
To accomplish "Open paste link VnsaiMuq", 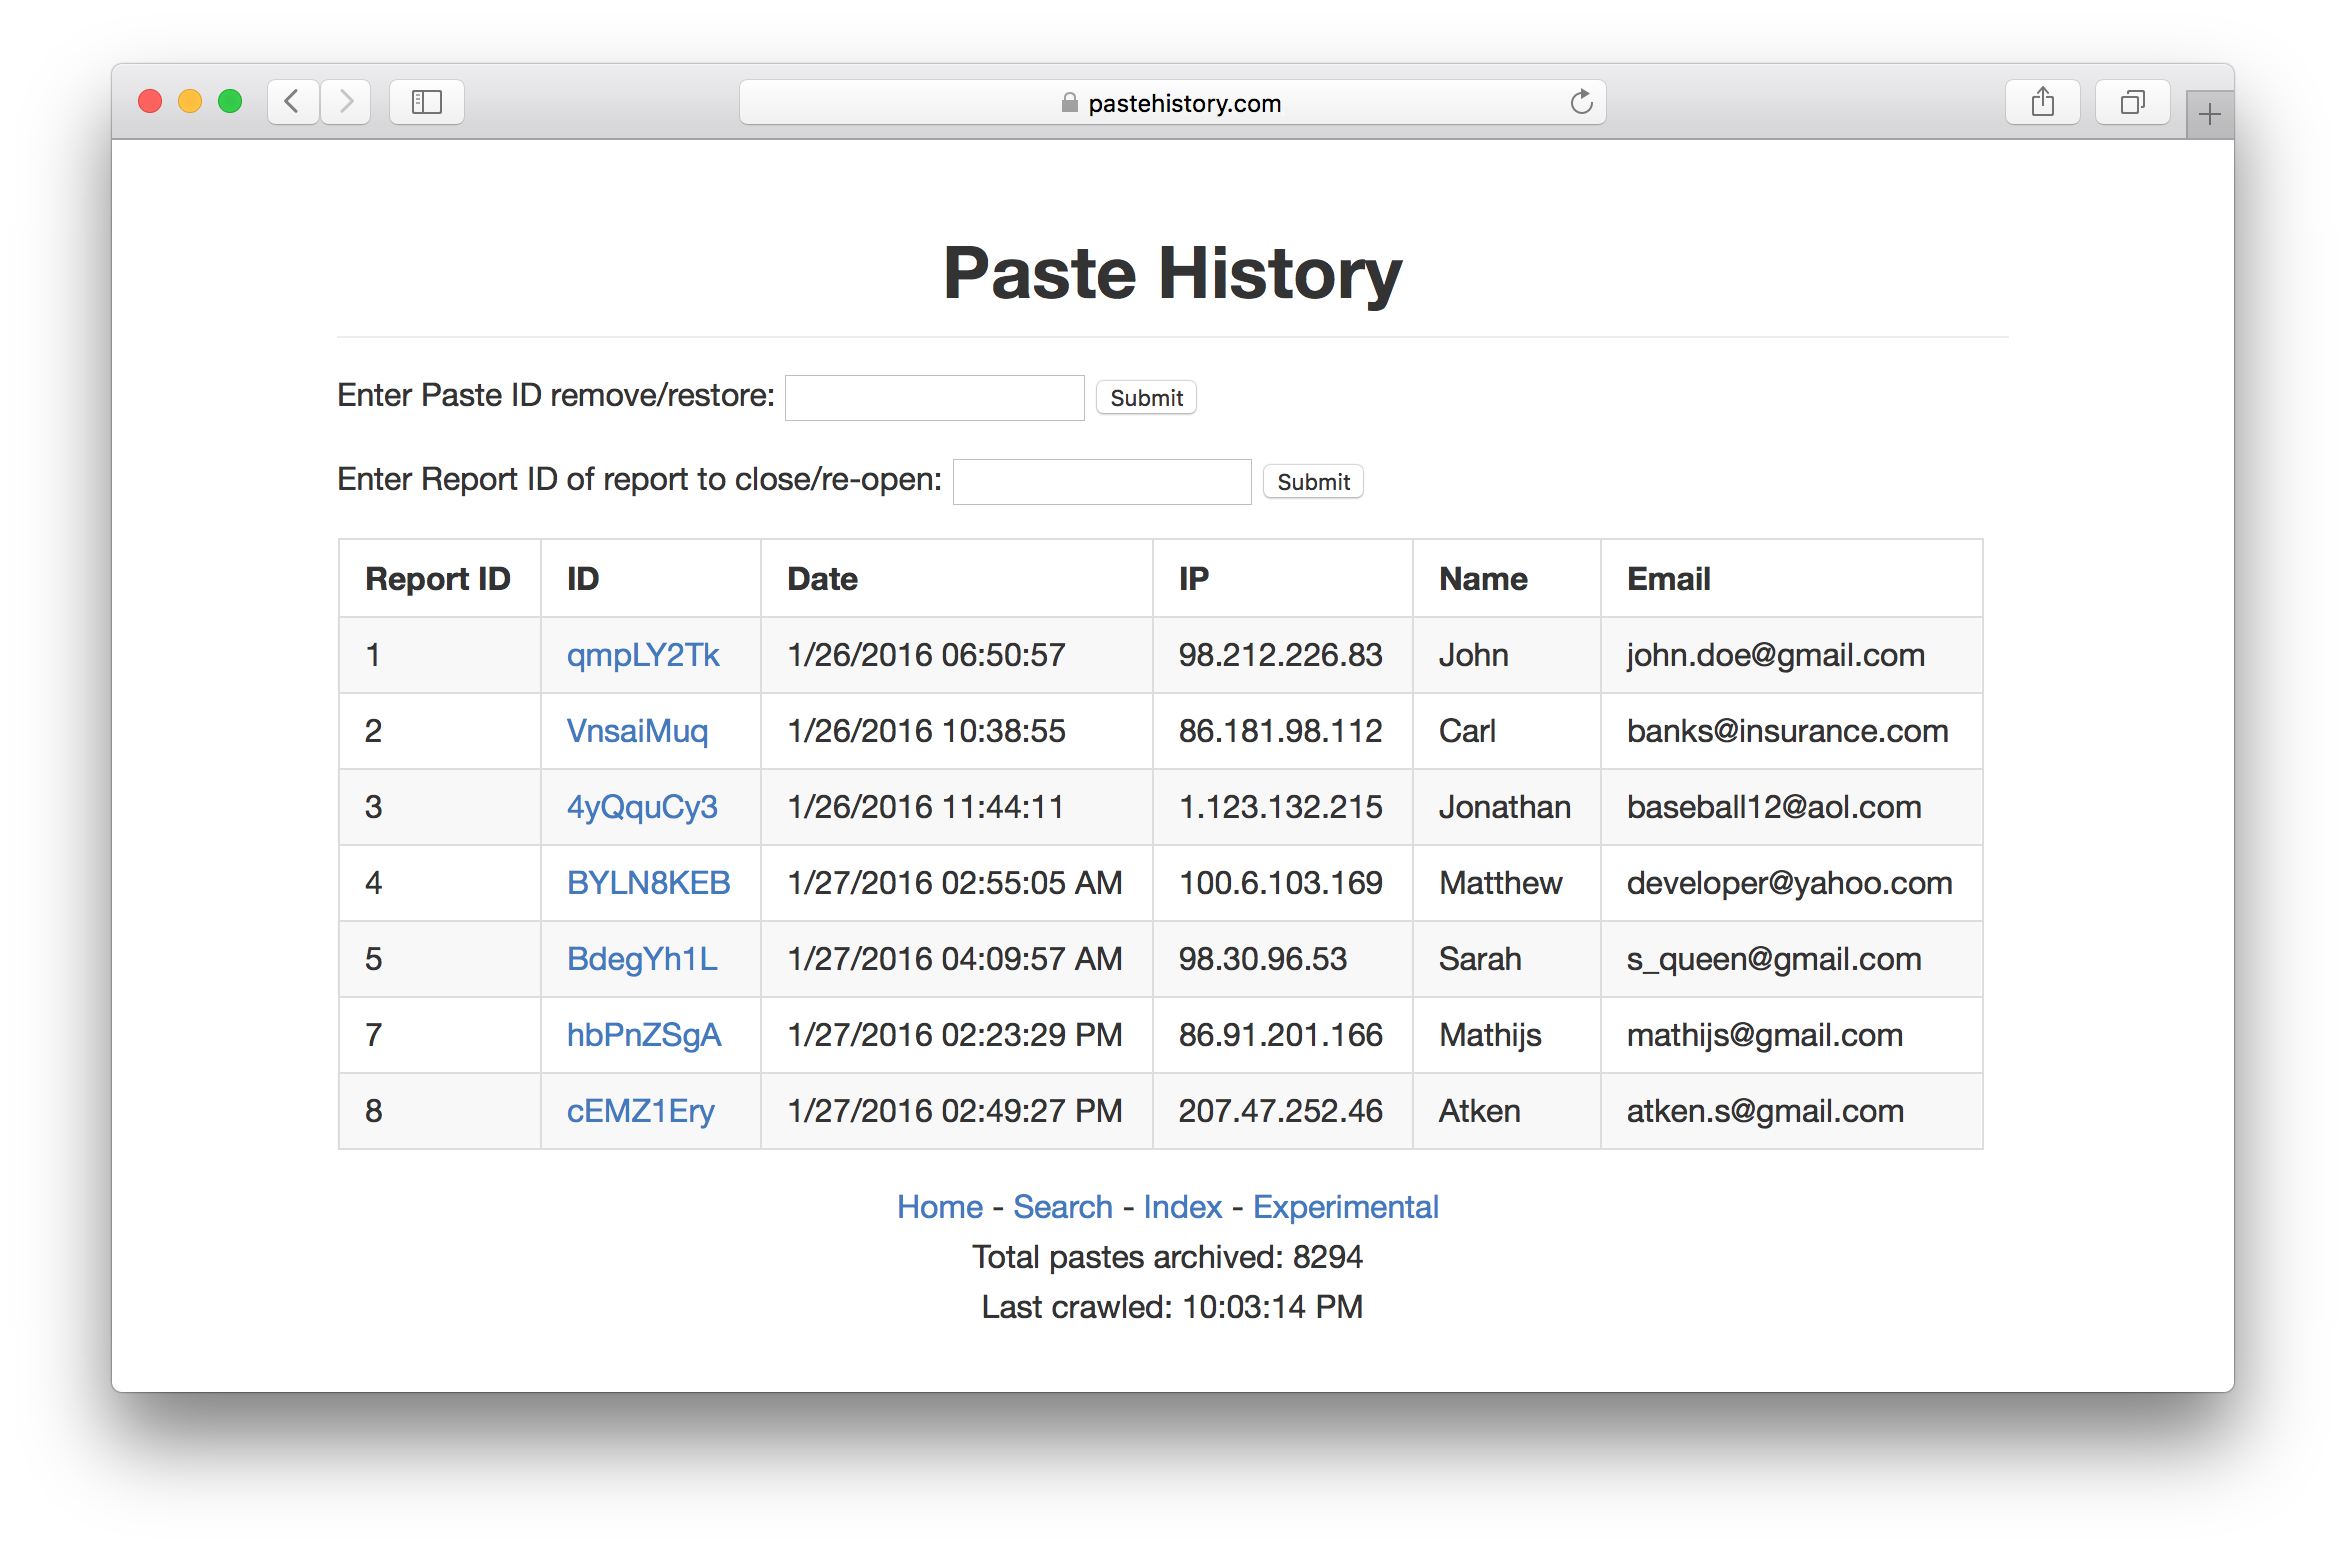I will 637,731.
